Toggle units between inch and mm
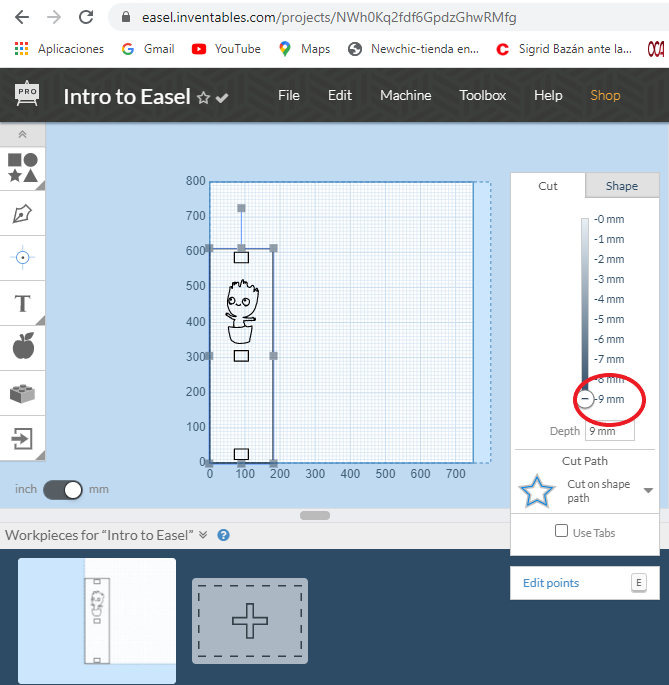The width and height of the screenshot is (669, 685). point(62,489)
